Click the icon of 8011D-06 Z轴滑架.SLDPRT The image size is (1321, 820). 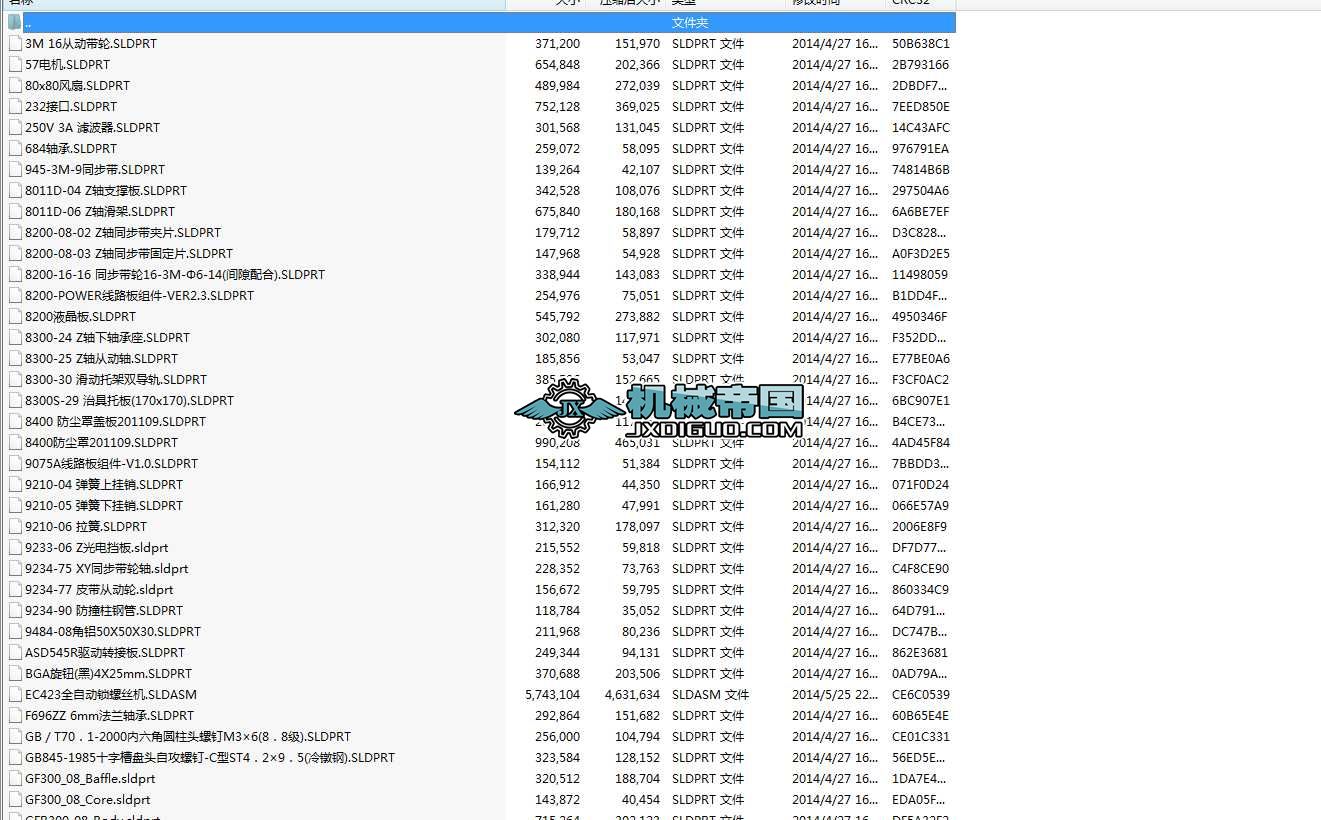pos(15,211)
